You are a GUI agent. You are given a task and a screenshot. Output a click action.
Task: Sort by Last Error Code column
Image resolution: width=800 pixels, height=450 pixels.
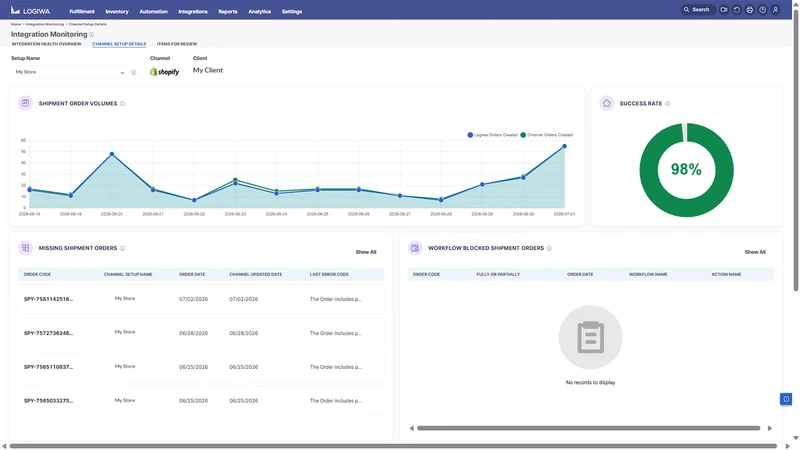pos(329,274)
